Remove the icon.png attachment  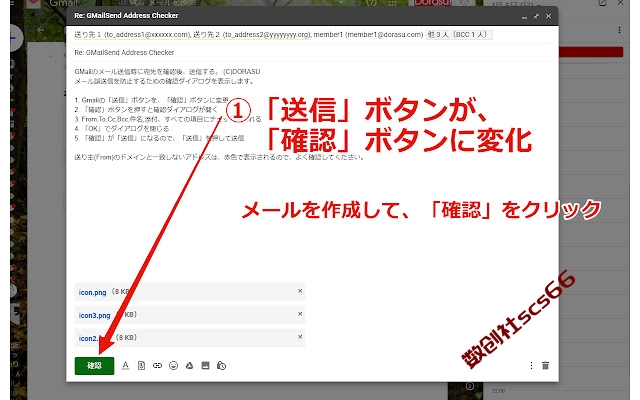[300, 291]
